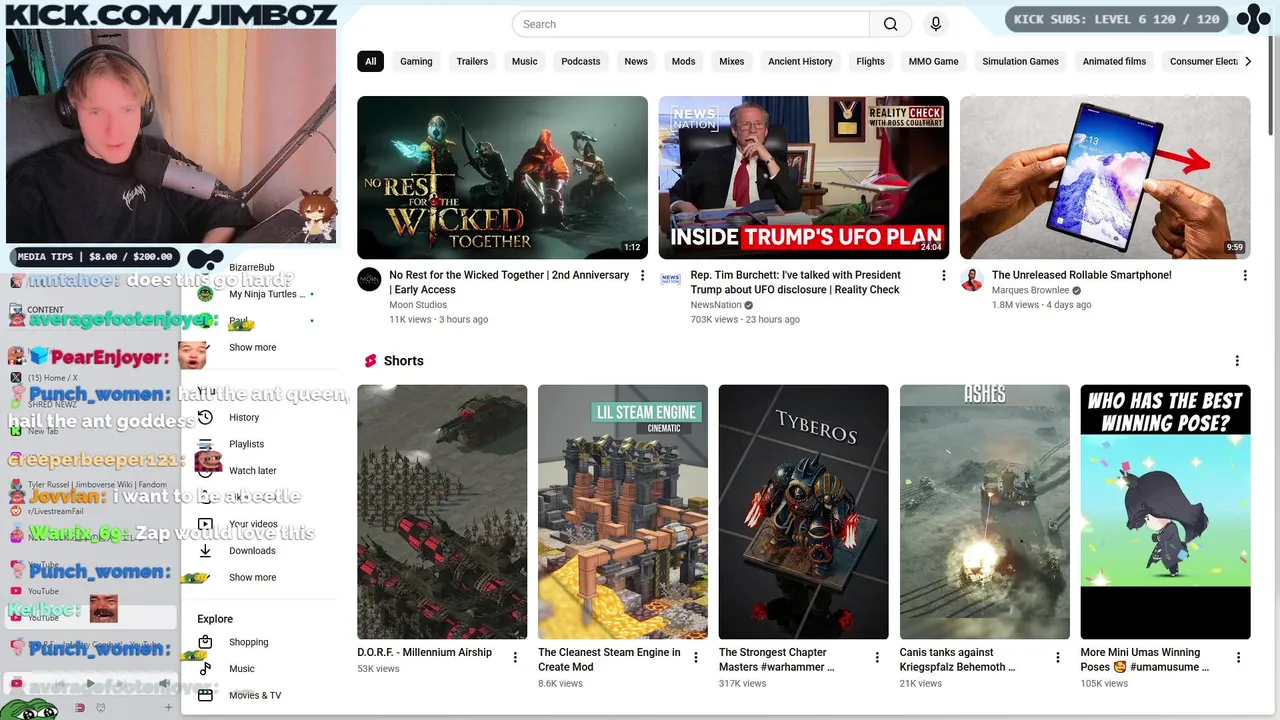The image size is (1280, 720).
Task: Select the Ancient History filter chip
Action: 800,61
